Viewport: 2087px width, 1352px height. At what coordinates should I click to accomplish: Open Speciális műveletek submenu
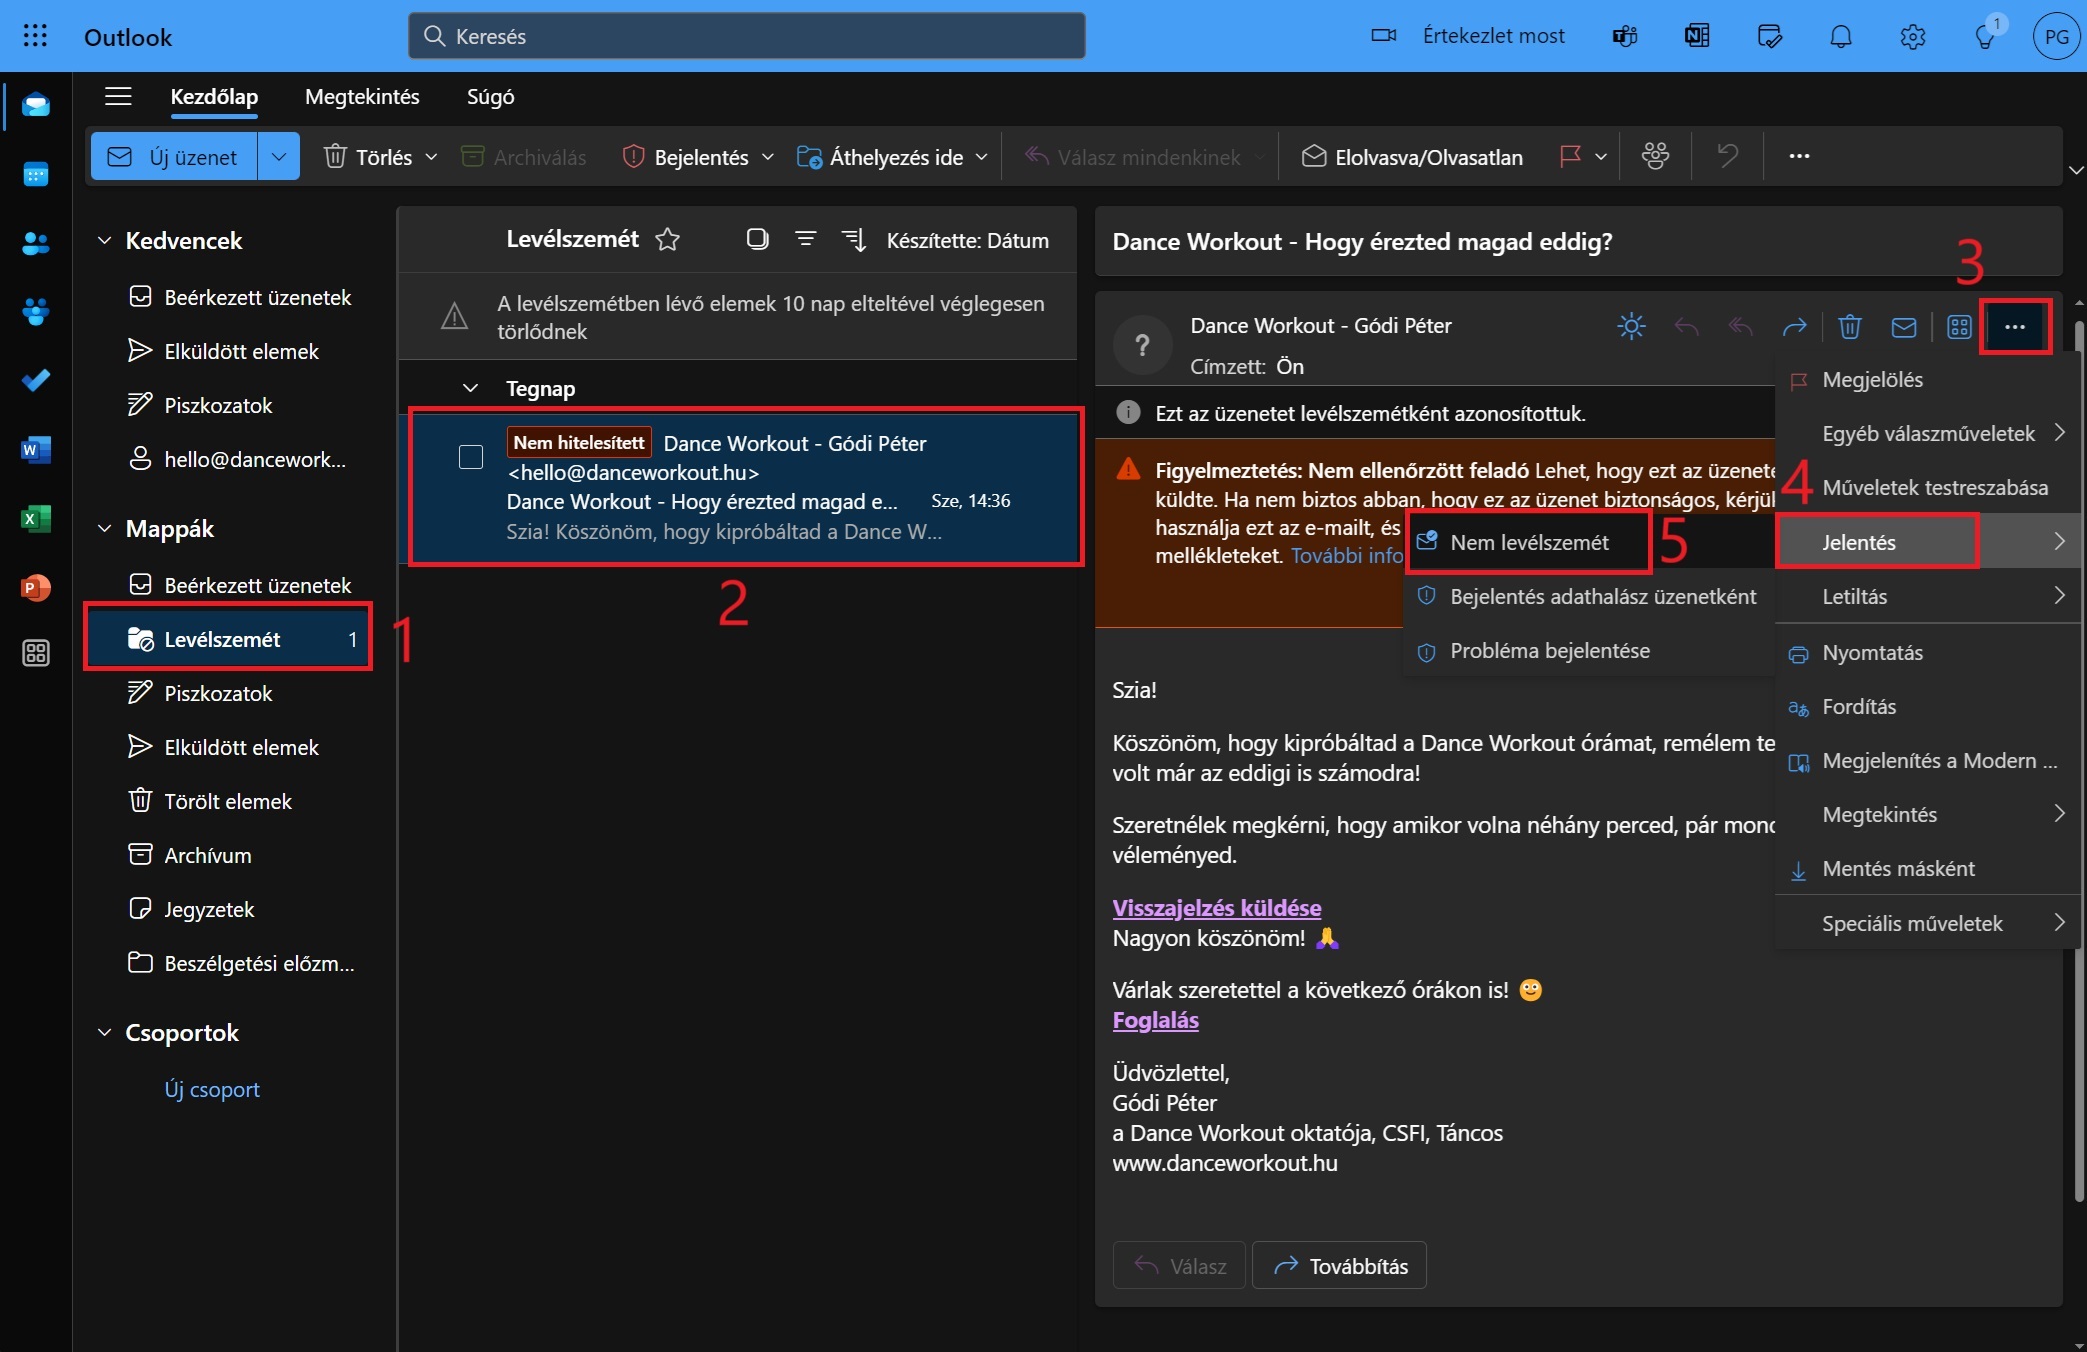click(1927, 923)
